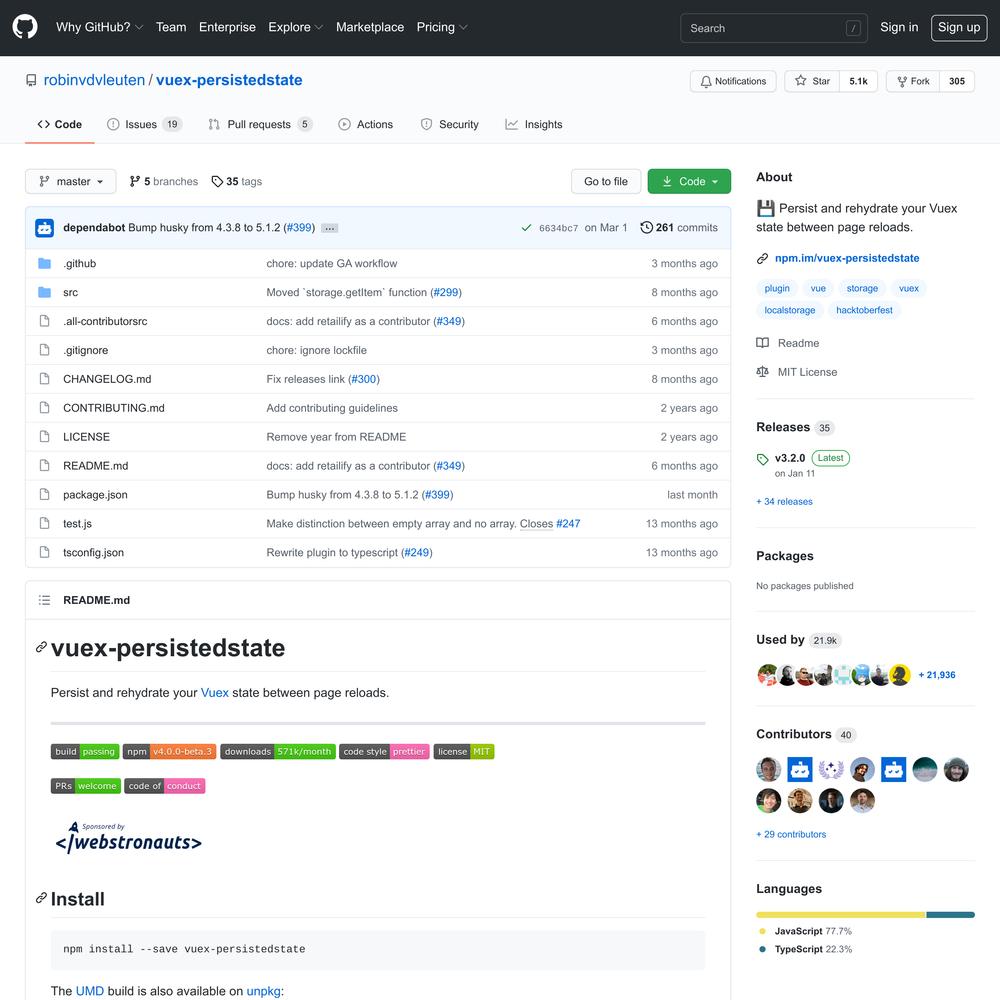Click the first contributor avatar
The height and width of the screenshot is (1000, 1000).
click(768, 769)
